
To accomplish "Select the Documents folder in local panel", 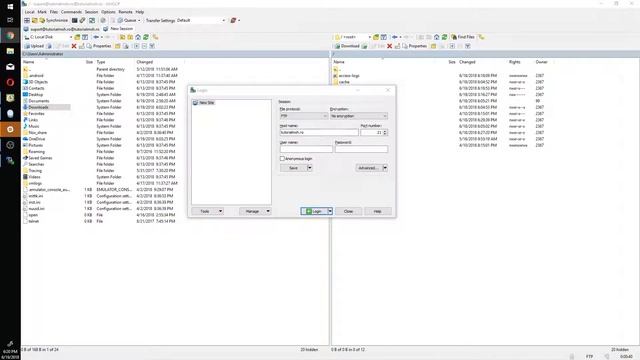I will pyautogui.click(x=39, y=101).
